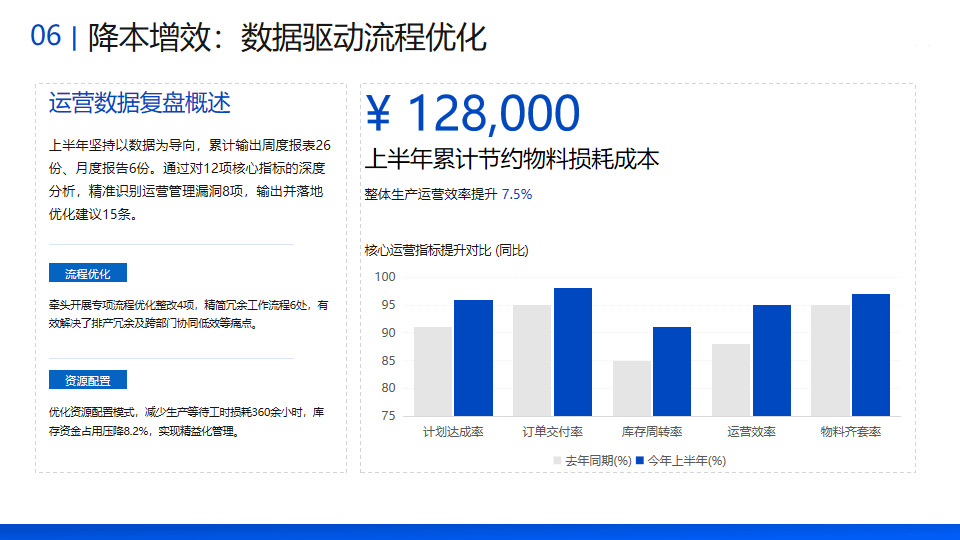960x540 pixels.
Task: Select the blue 物料齐套率 bar
Action: click(871, 355)
